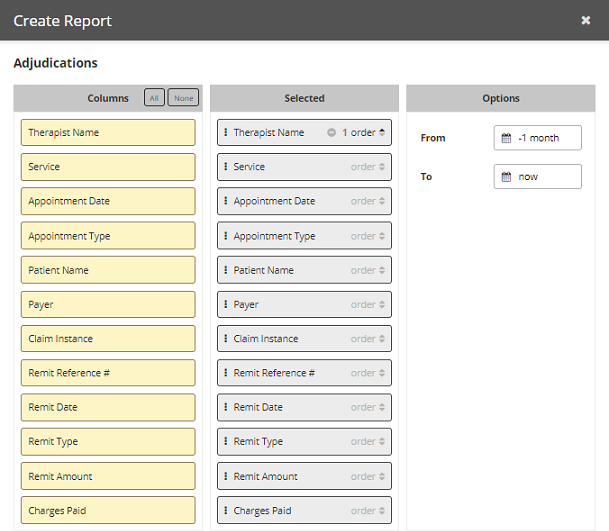Click drag handle of selected Patient Name
This screenshot has width=609, height=531.
[226, 270]
